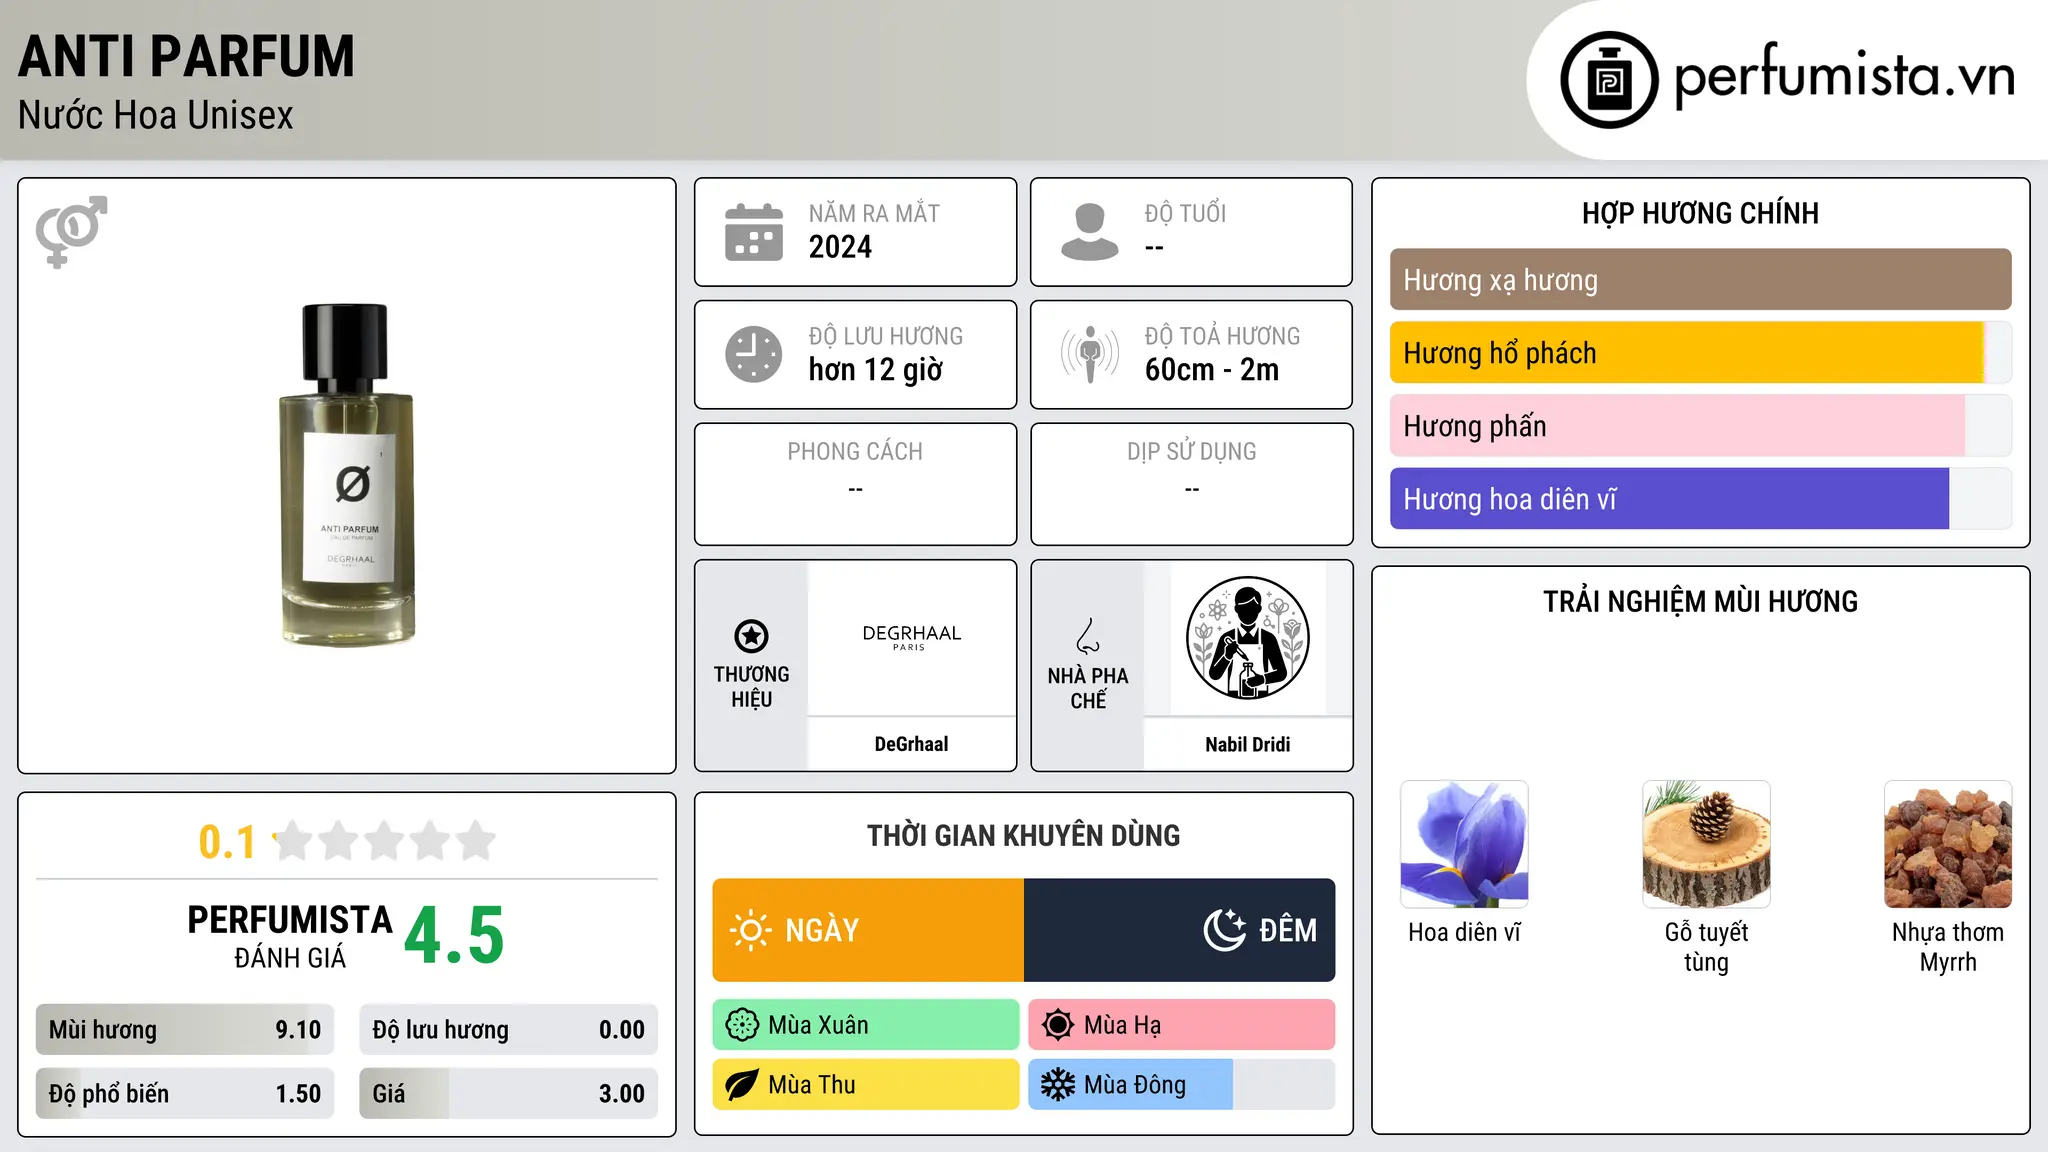This screenshot has width=2048, height=1152.
Task: Click the Độ lưu hương 0.00 score bar
Action: pyautogui.click(x=508, y=1030)
